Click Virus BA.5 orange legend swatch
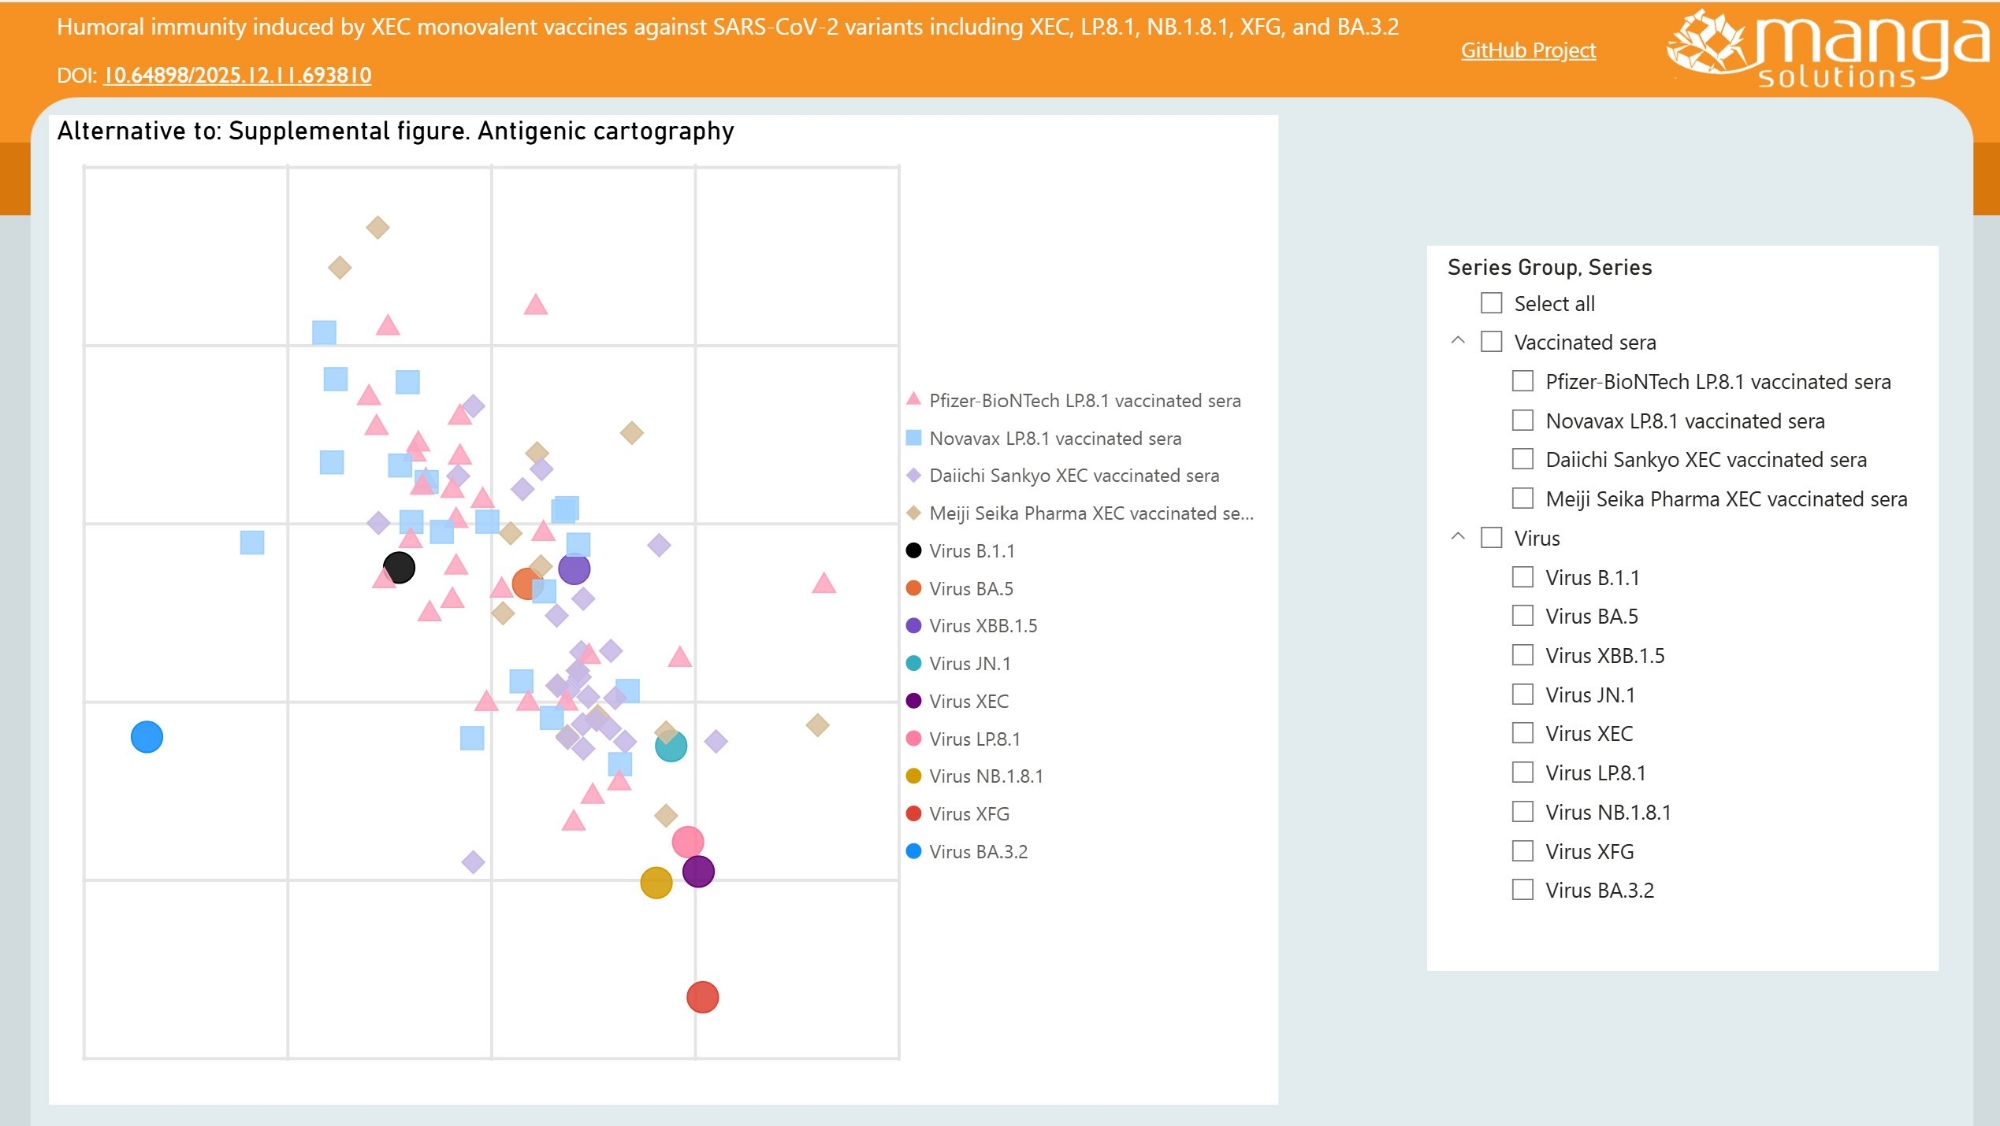 pos(913,588)
